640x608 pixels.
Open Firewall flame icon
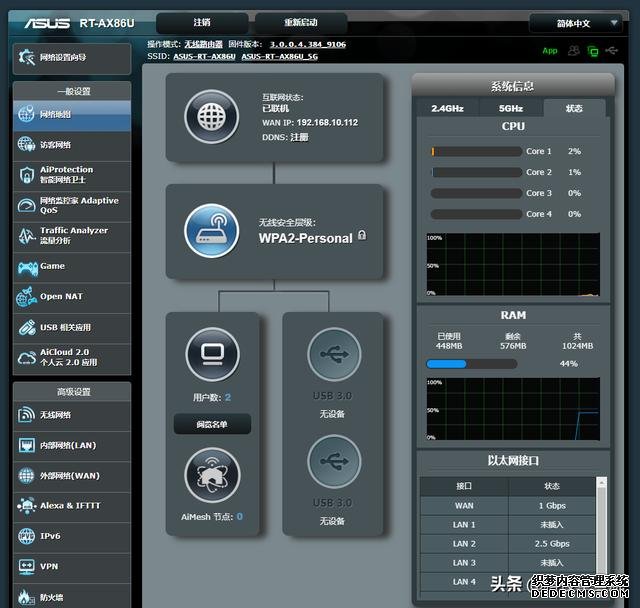(26, 597)
